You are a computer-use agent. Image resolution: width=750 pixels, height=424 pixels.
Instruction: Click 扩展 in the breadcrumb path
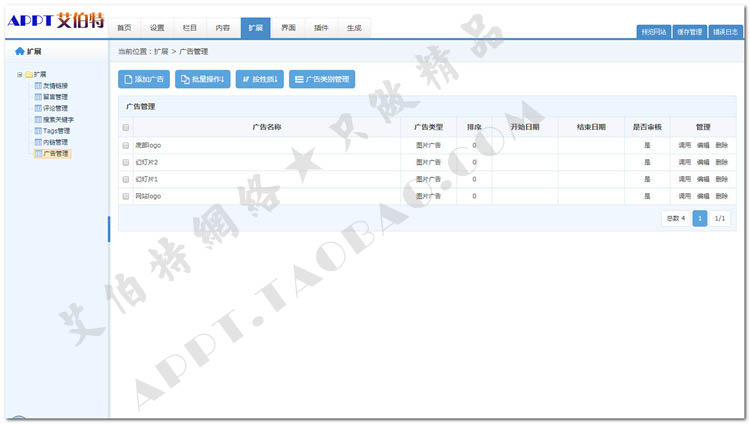click(161, 51)
